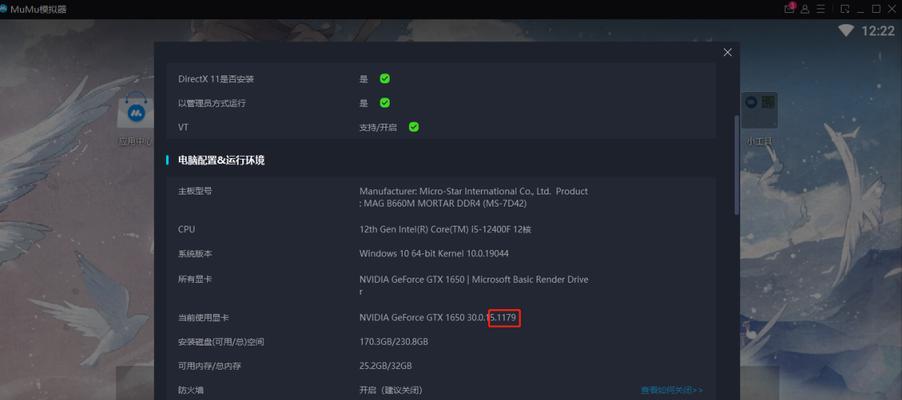The image size is (902, 400).
Task: Click the window-capture icon in title bar
Action: pyautogui.click(x=845, y=9)
